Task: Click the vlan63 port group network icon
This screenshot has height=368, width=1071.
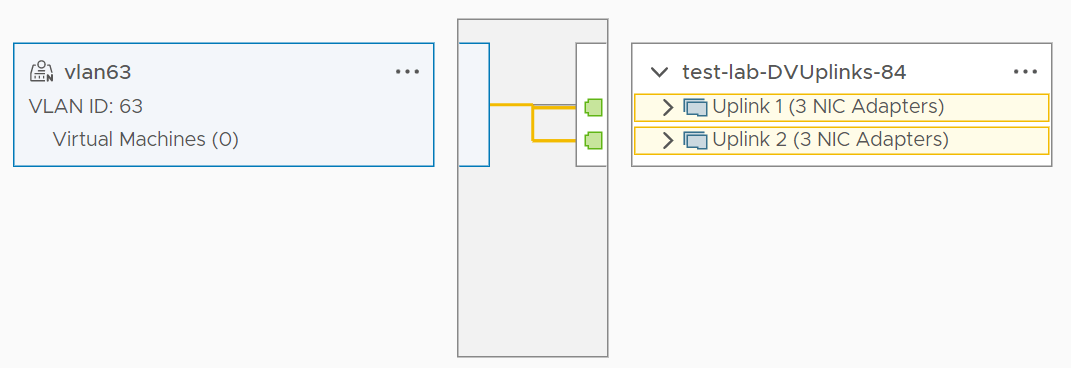Action: pyautogui.click(x=41, y=72)
